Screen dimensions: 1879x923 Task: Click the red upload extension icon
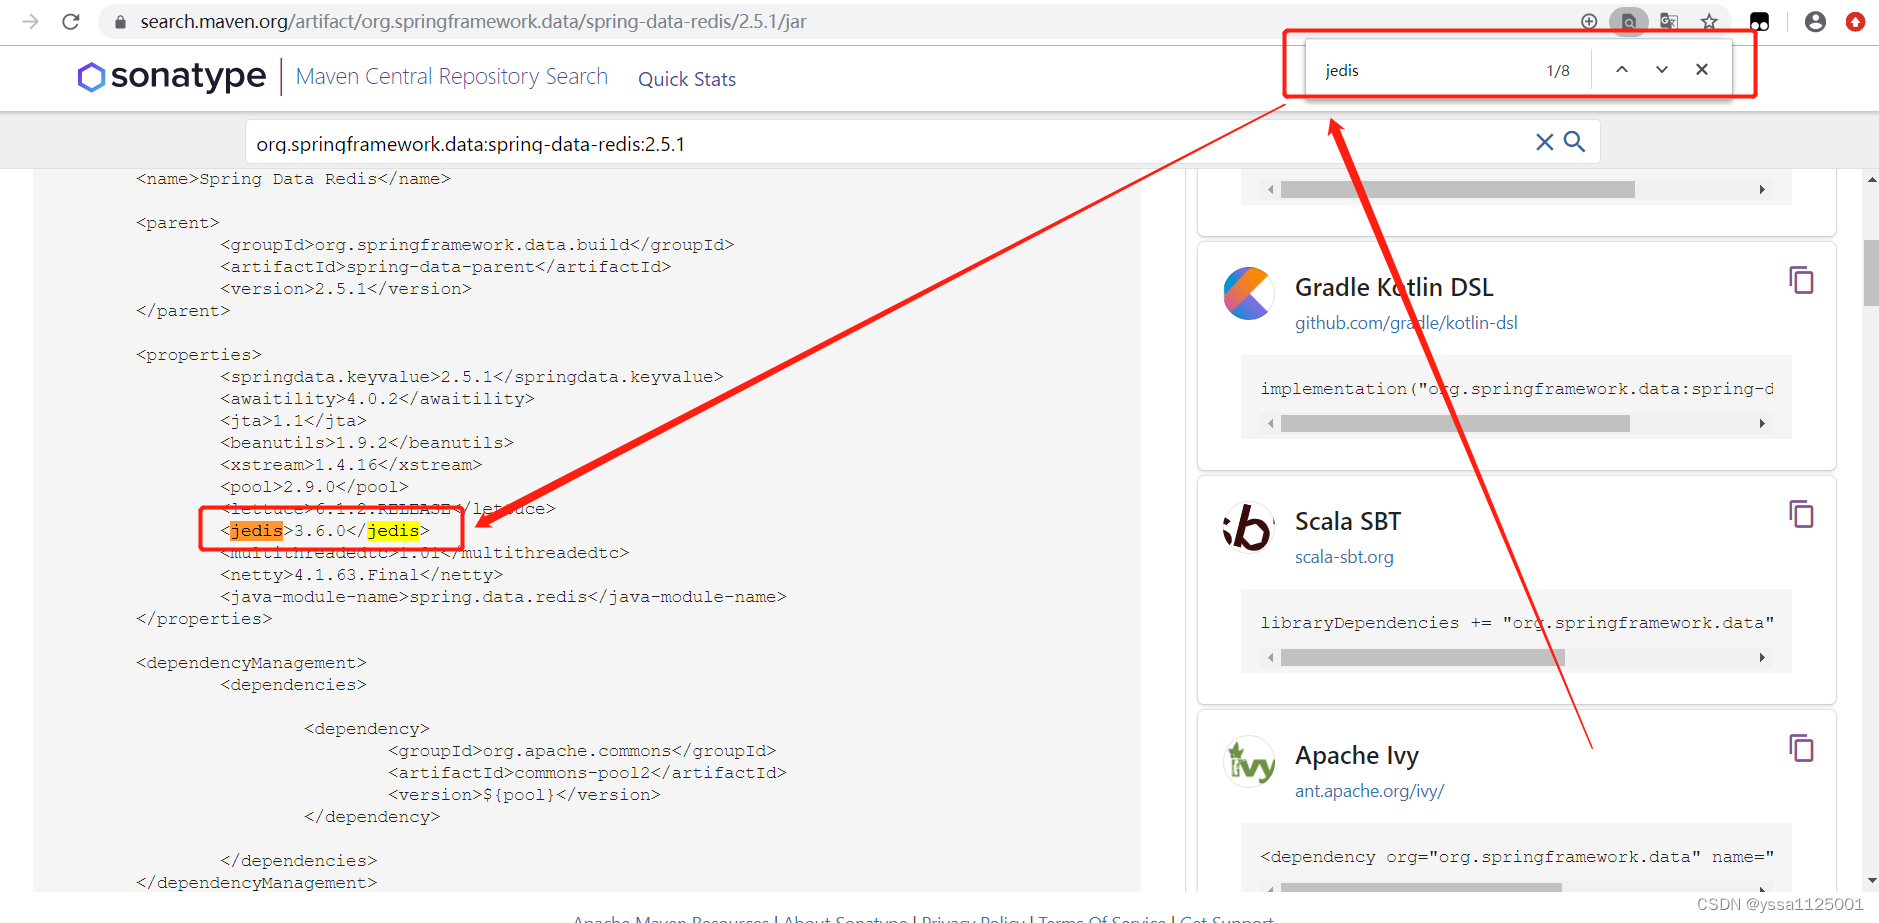point(1856,21)
